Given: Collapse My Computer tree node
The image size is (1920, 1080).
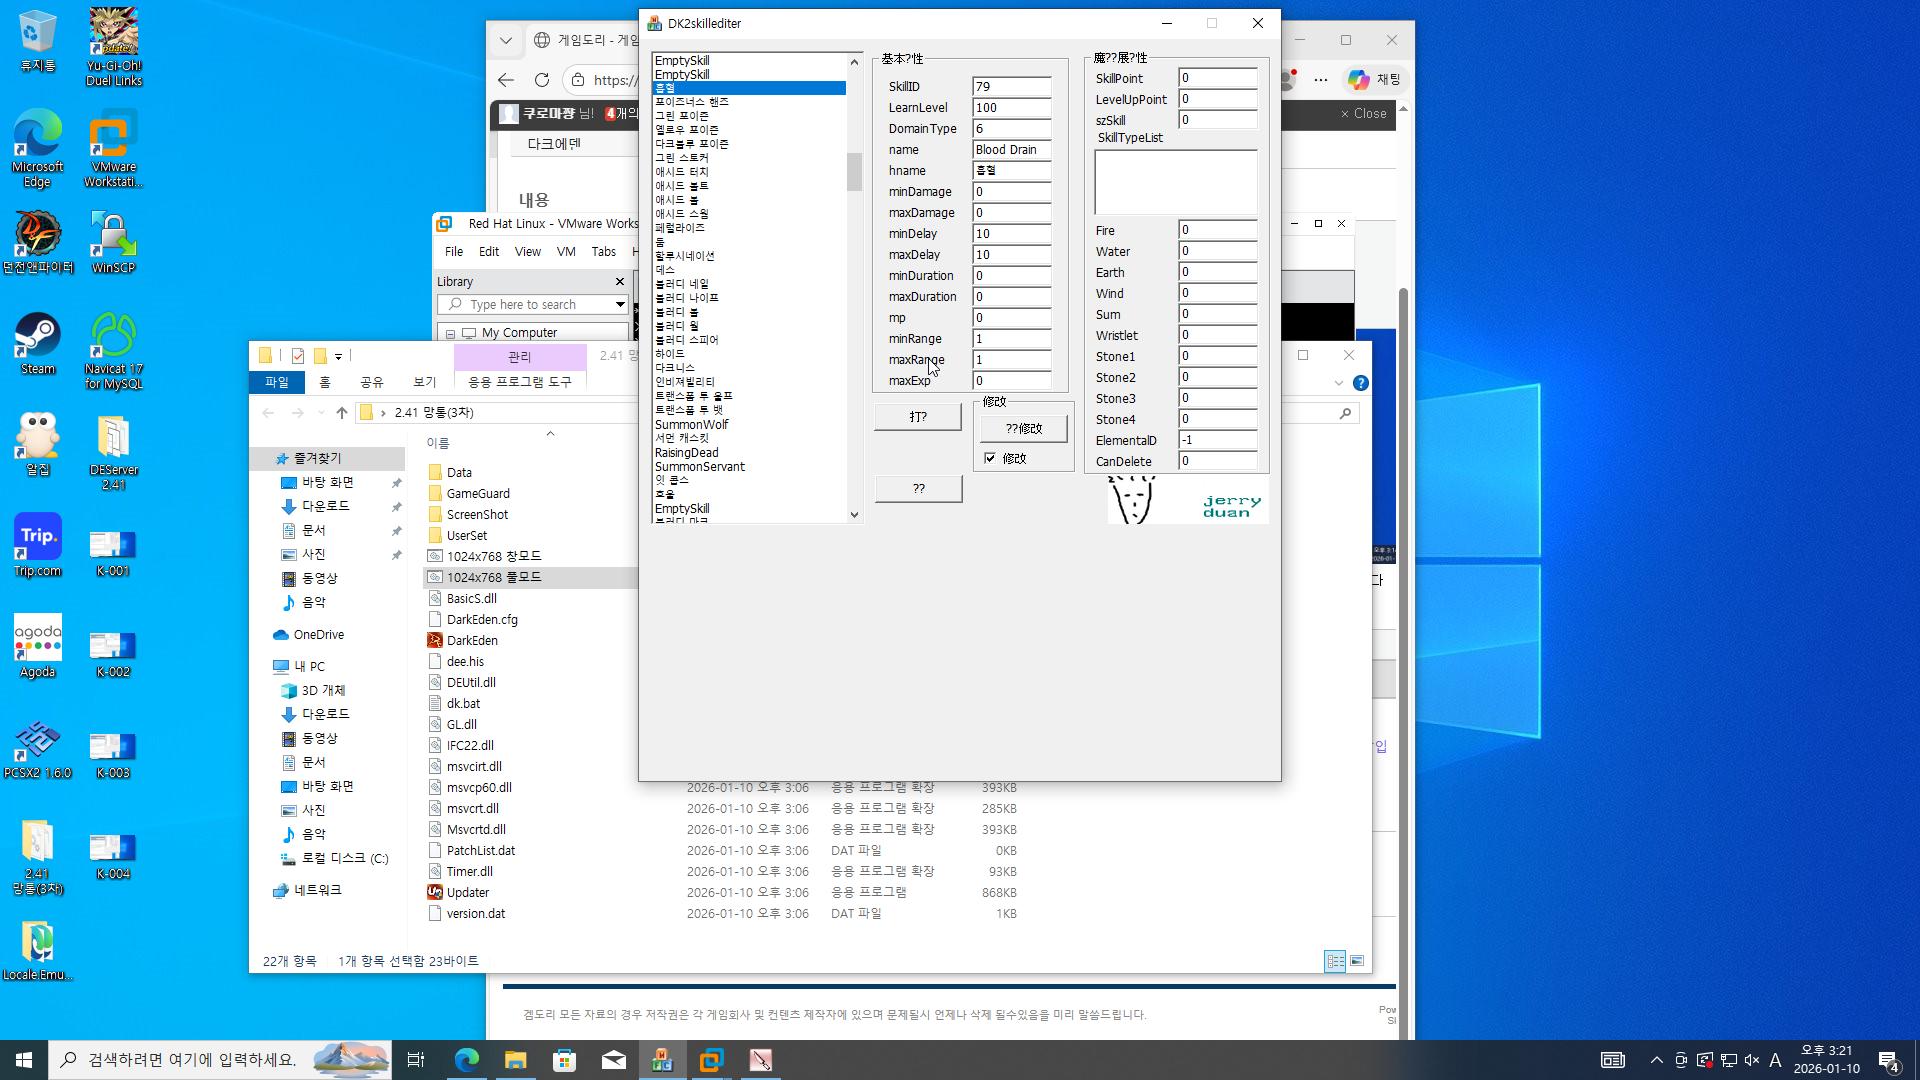Looking at the screenshot, I should pyautogui.click(x=450, y=333).
